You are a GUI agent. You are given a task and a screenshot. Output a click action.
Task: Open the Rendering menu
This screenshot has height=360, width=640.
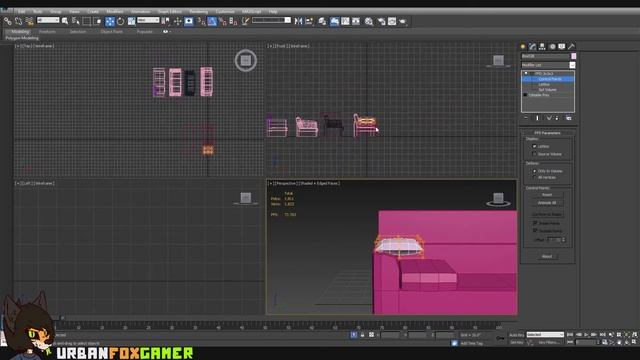click(199, 11)
